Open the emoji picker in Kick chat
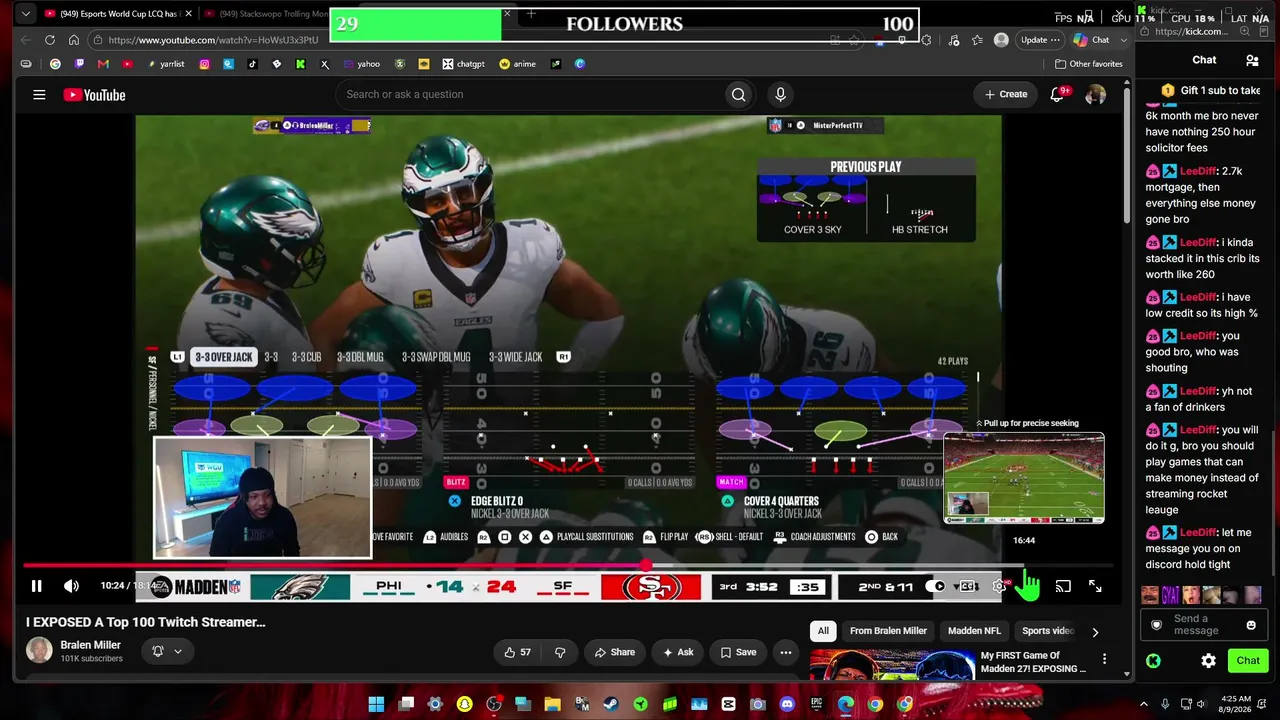Image resolution: width=1280 pixels, height=720 pixels. click(1250, 625)
